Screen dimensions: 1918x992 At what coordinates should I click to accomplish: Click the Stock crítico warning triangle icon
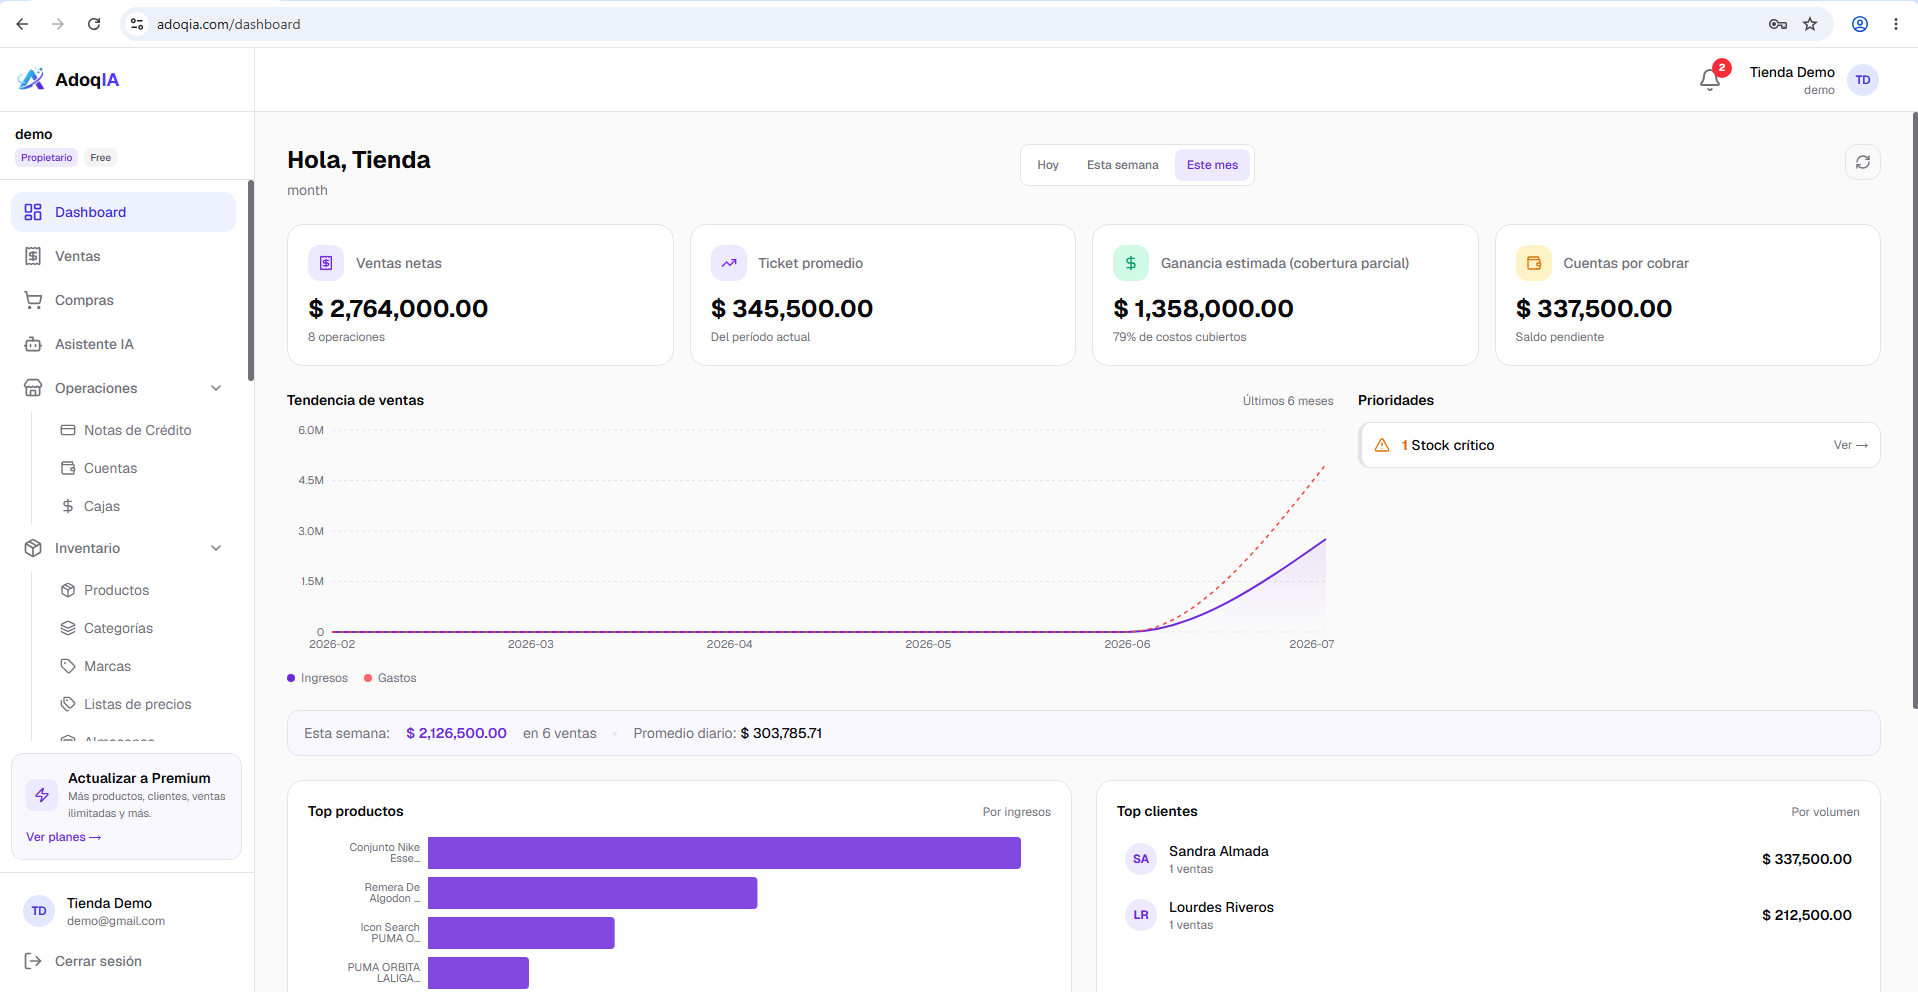[1382, 445]
